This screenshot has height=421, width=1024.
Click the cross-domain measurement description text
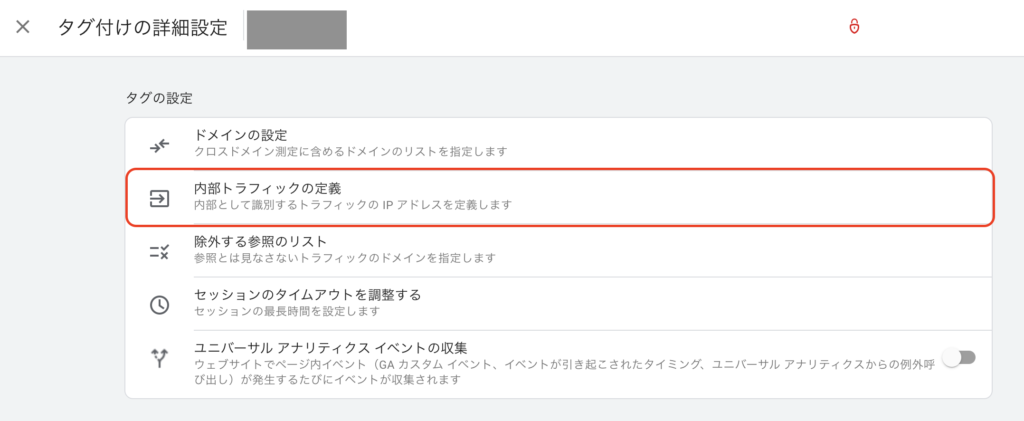tap(350, 152)
